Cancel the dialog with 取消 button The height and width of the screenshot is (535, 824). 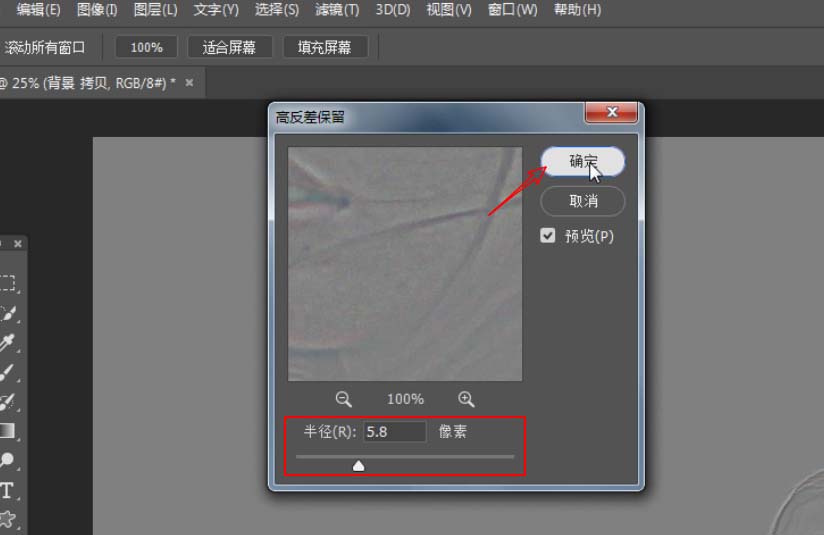[x=583, y=201]
